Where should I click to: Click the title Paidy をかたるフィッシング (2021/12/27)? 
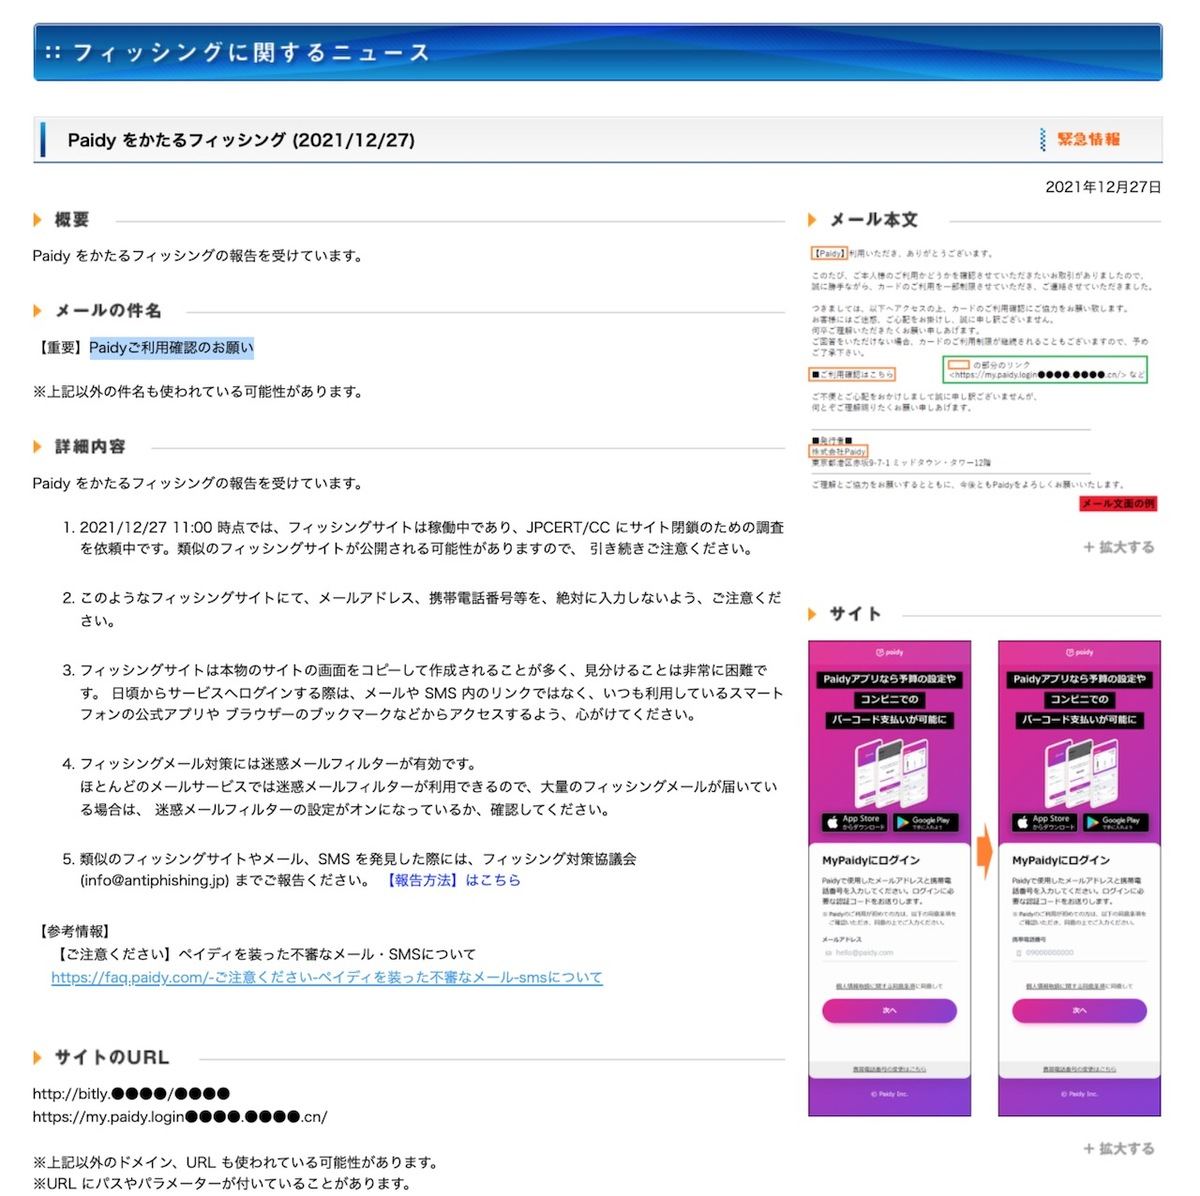241,140
